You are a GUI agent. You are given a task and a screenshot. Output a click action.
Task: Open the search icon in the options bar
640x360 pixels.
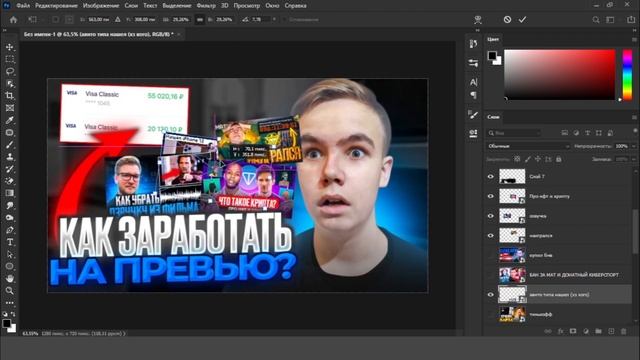[x=596, y=20]
